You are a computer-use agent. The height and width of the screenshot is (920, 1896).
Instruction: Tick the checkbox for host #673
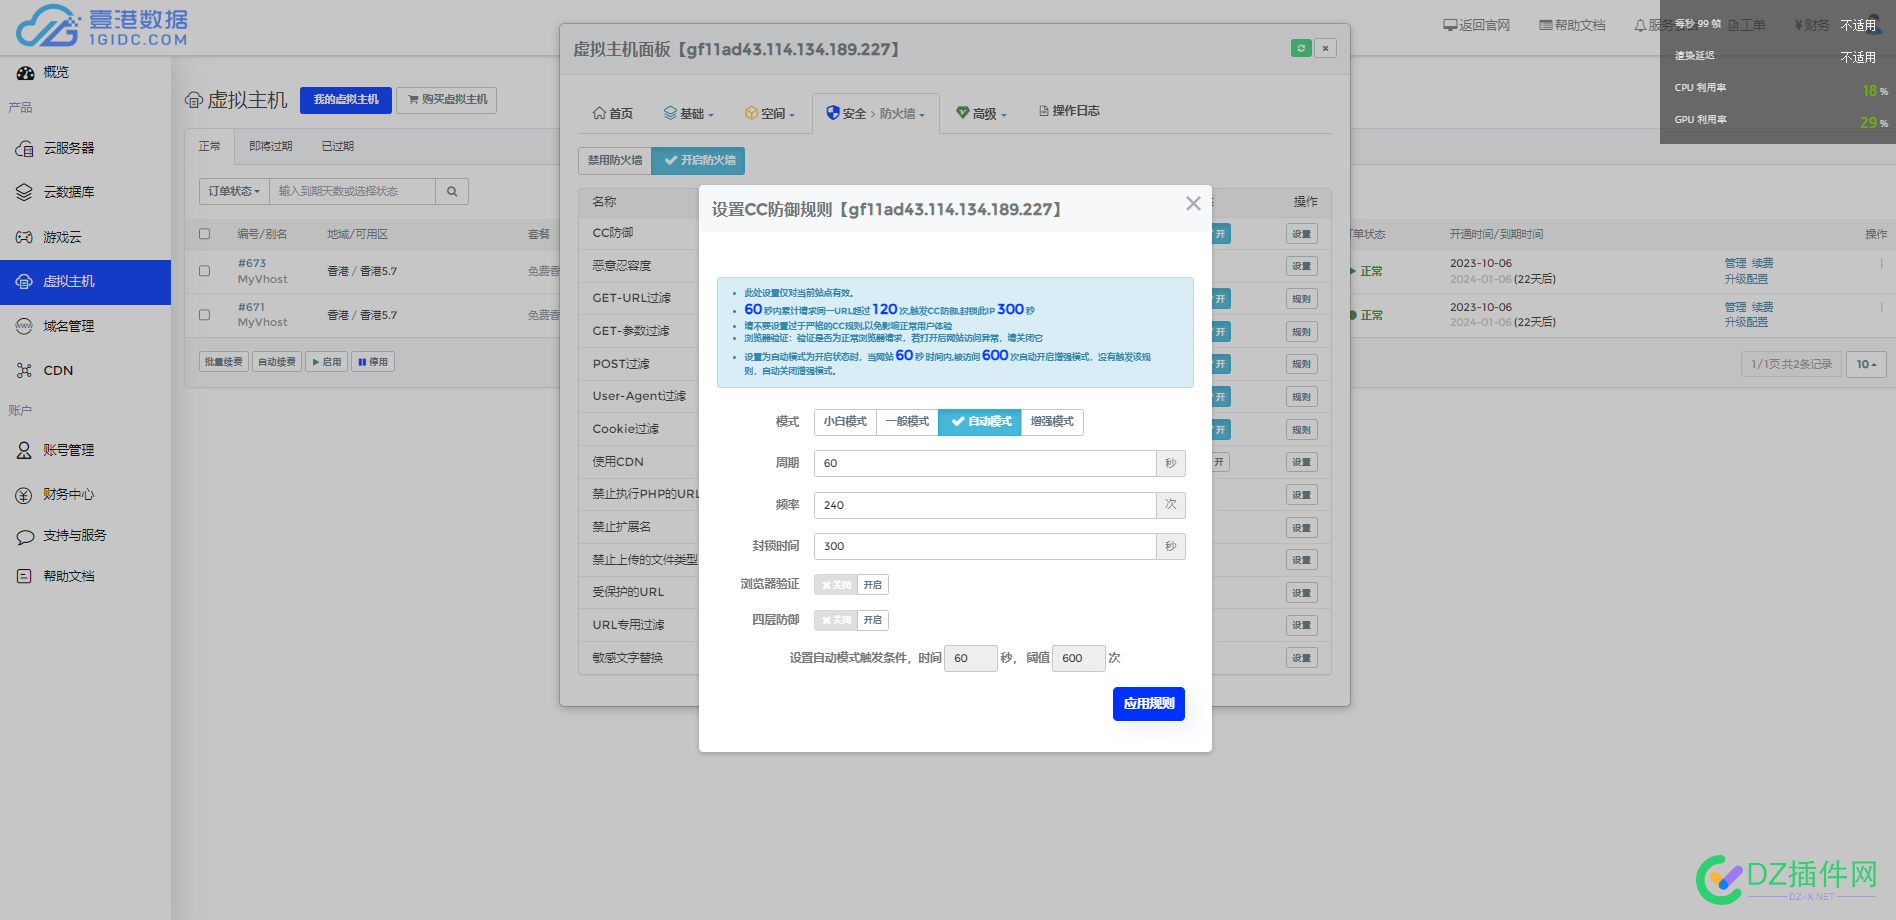pyautogui.click(x=205, y=271)
